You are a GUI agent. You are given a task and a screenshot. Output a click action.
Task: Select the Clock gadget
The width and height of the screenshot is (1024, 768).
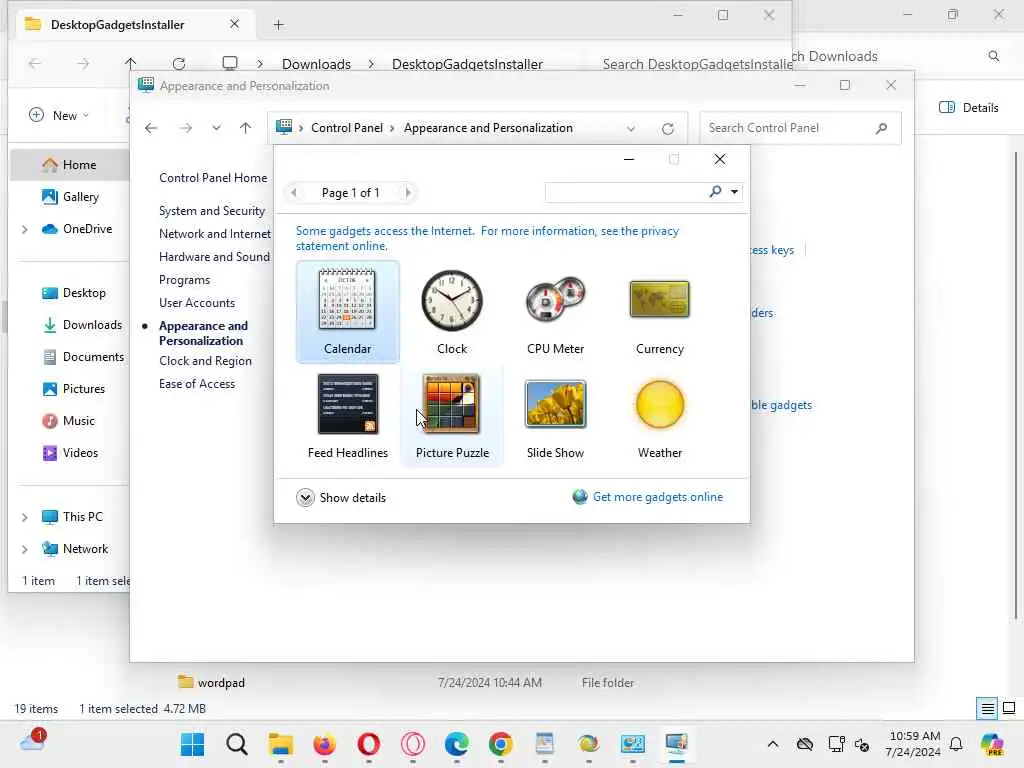point(452,312)
